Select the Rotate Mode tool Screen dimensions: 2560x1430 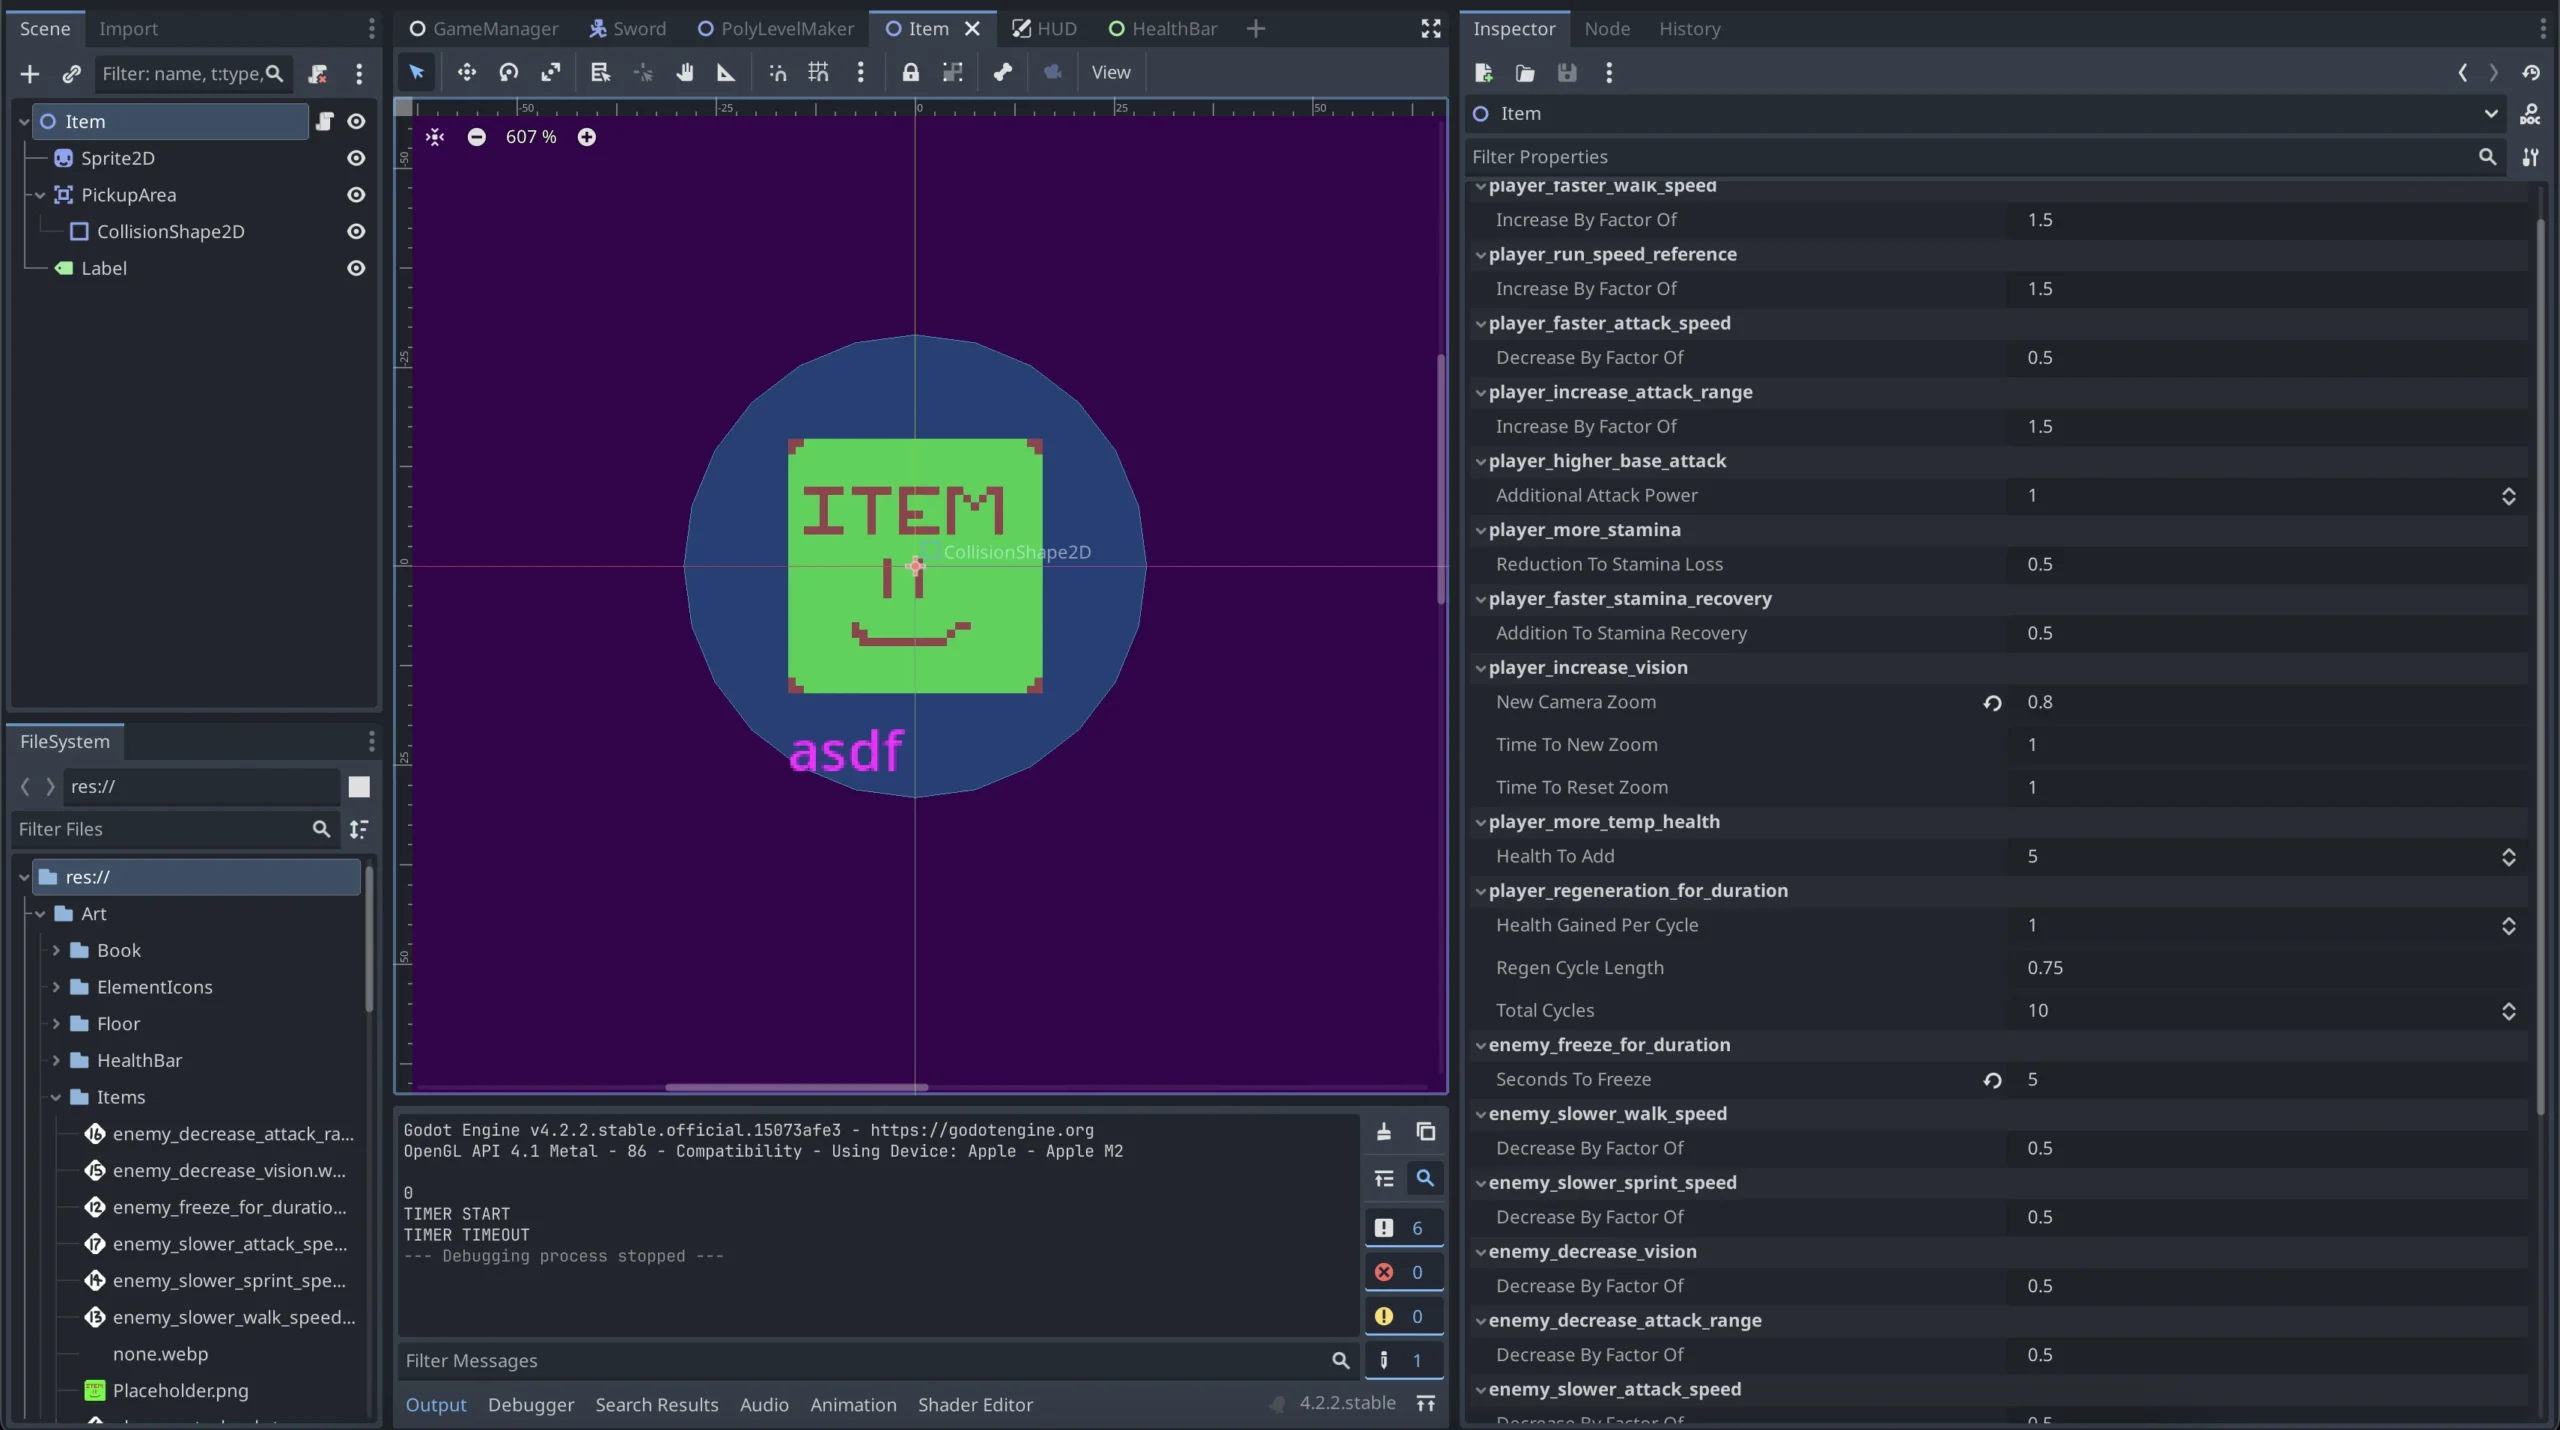tap(508, 72)
